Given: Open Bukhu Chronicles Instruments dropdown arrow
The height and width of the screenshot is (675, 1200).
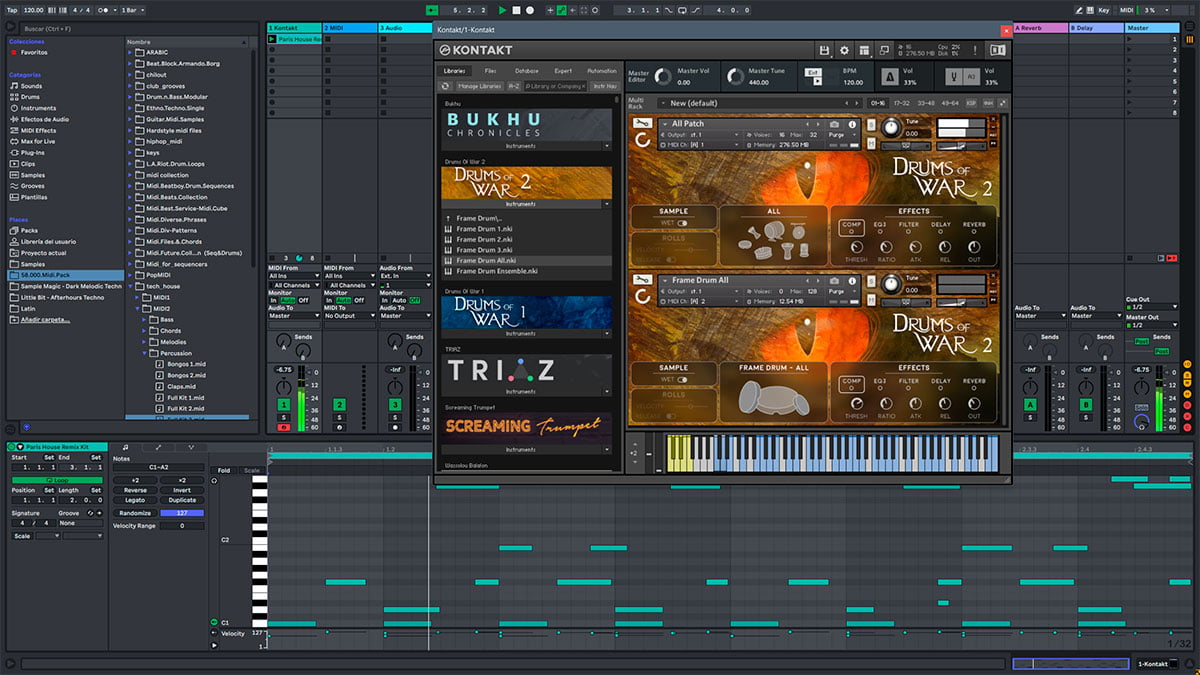Looking at the screenshot, I should point(605,146).
